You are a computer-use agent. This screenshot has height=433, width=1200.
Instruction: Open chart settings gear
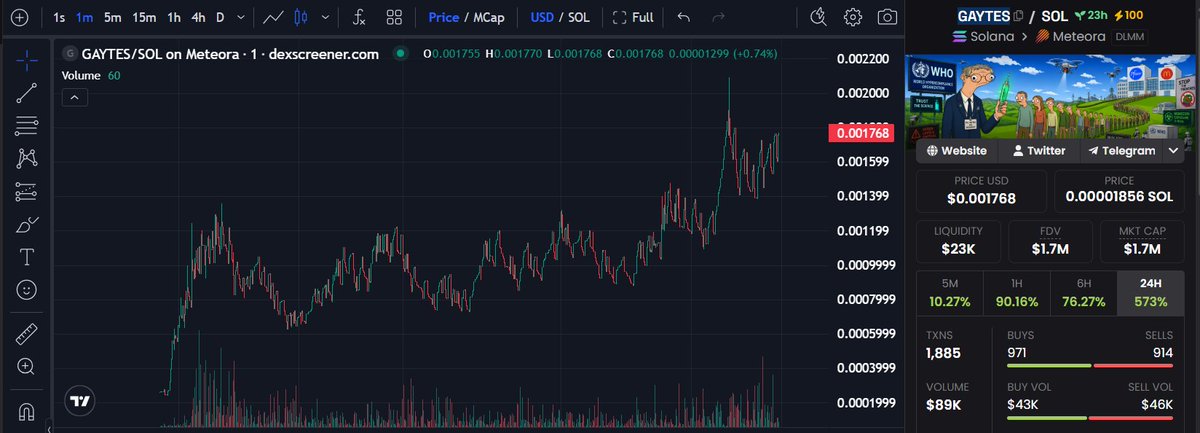pos(853,17)
